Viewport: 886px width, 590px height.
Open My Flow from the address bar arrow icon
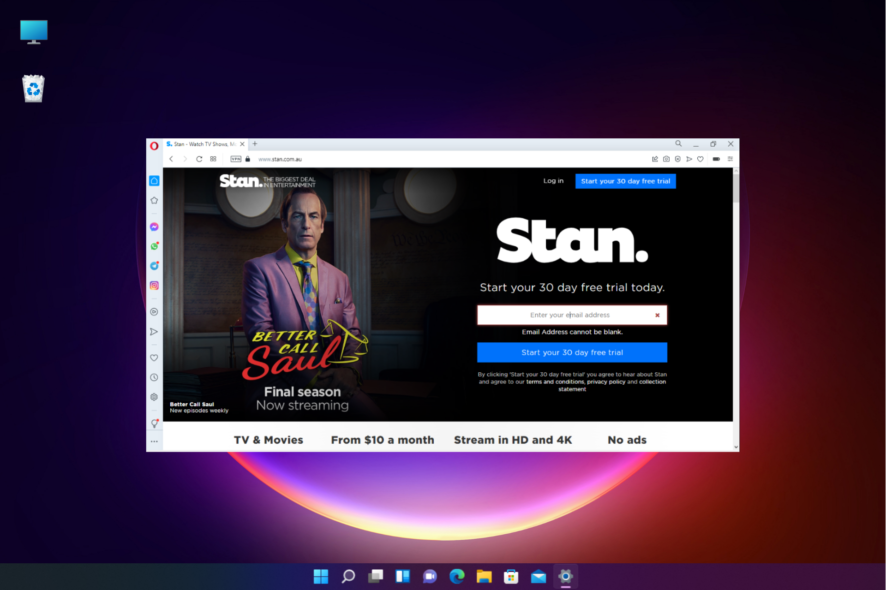coord(689,159)
